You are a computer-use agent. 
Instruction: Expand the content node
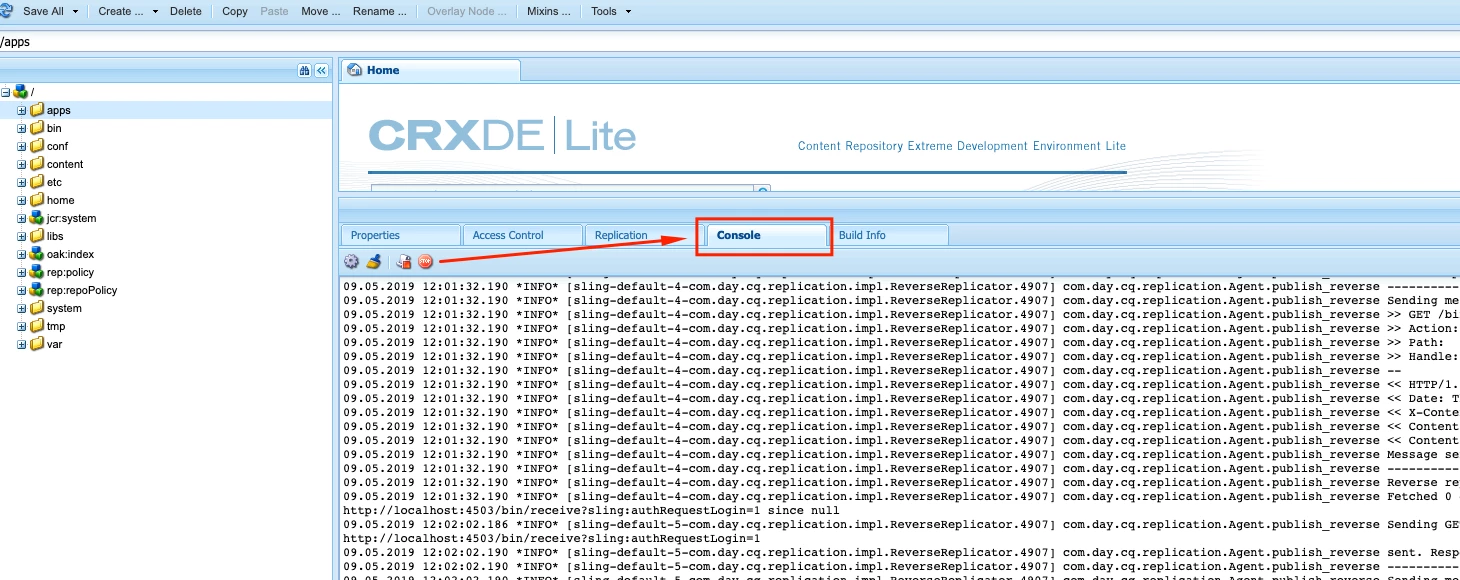(x=22, y=164)
